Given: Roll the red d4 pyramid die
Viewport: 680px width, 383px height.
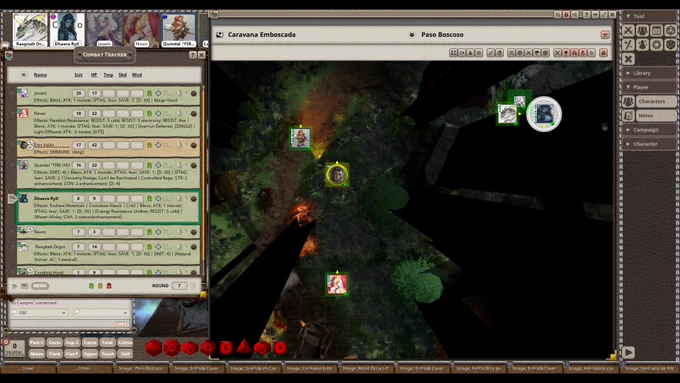Looking at the screenshot, I should pos(244,347).
